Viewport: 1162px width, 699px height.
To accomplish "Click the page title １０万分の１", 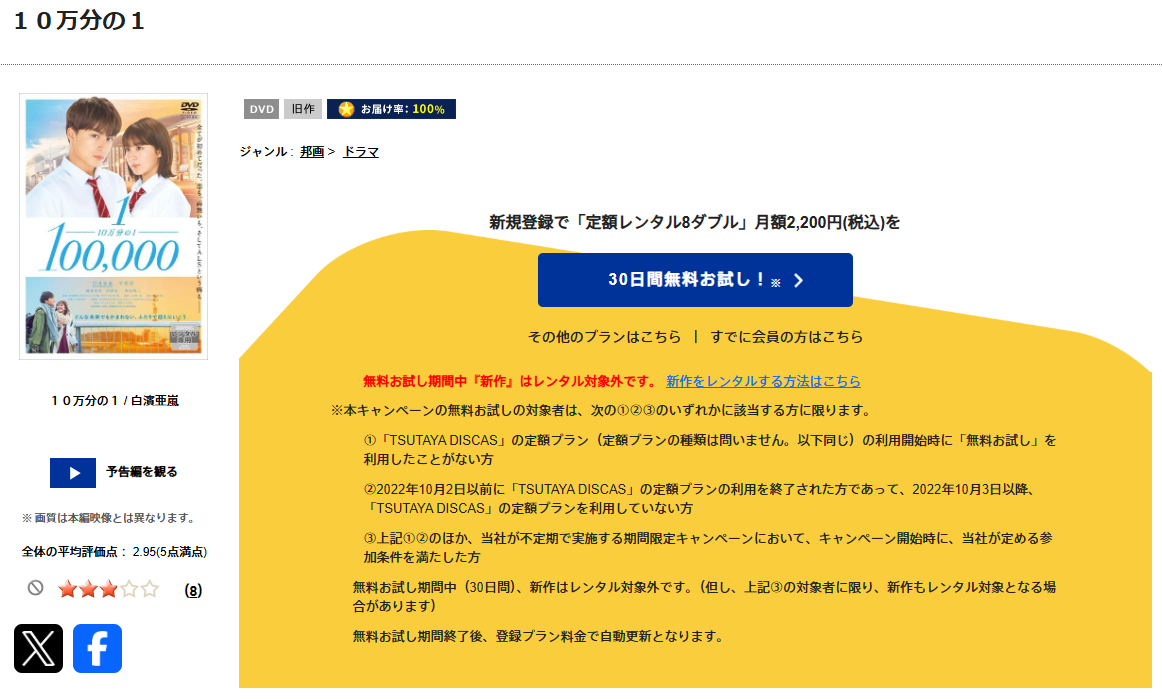I will coord(79,21).
